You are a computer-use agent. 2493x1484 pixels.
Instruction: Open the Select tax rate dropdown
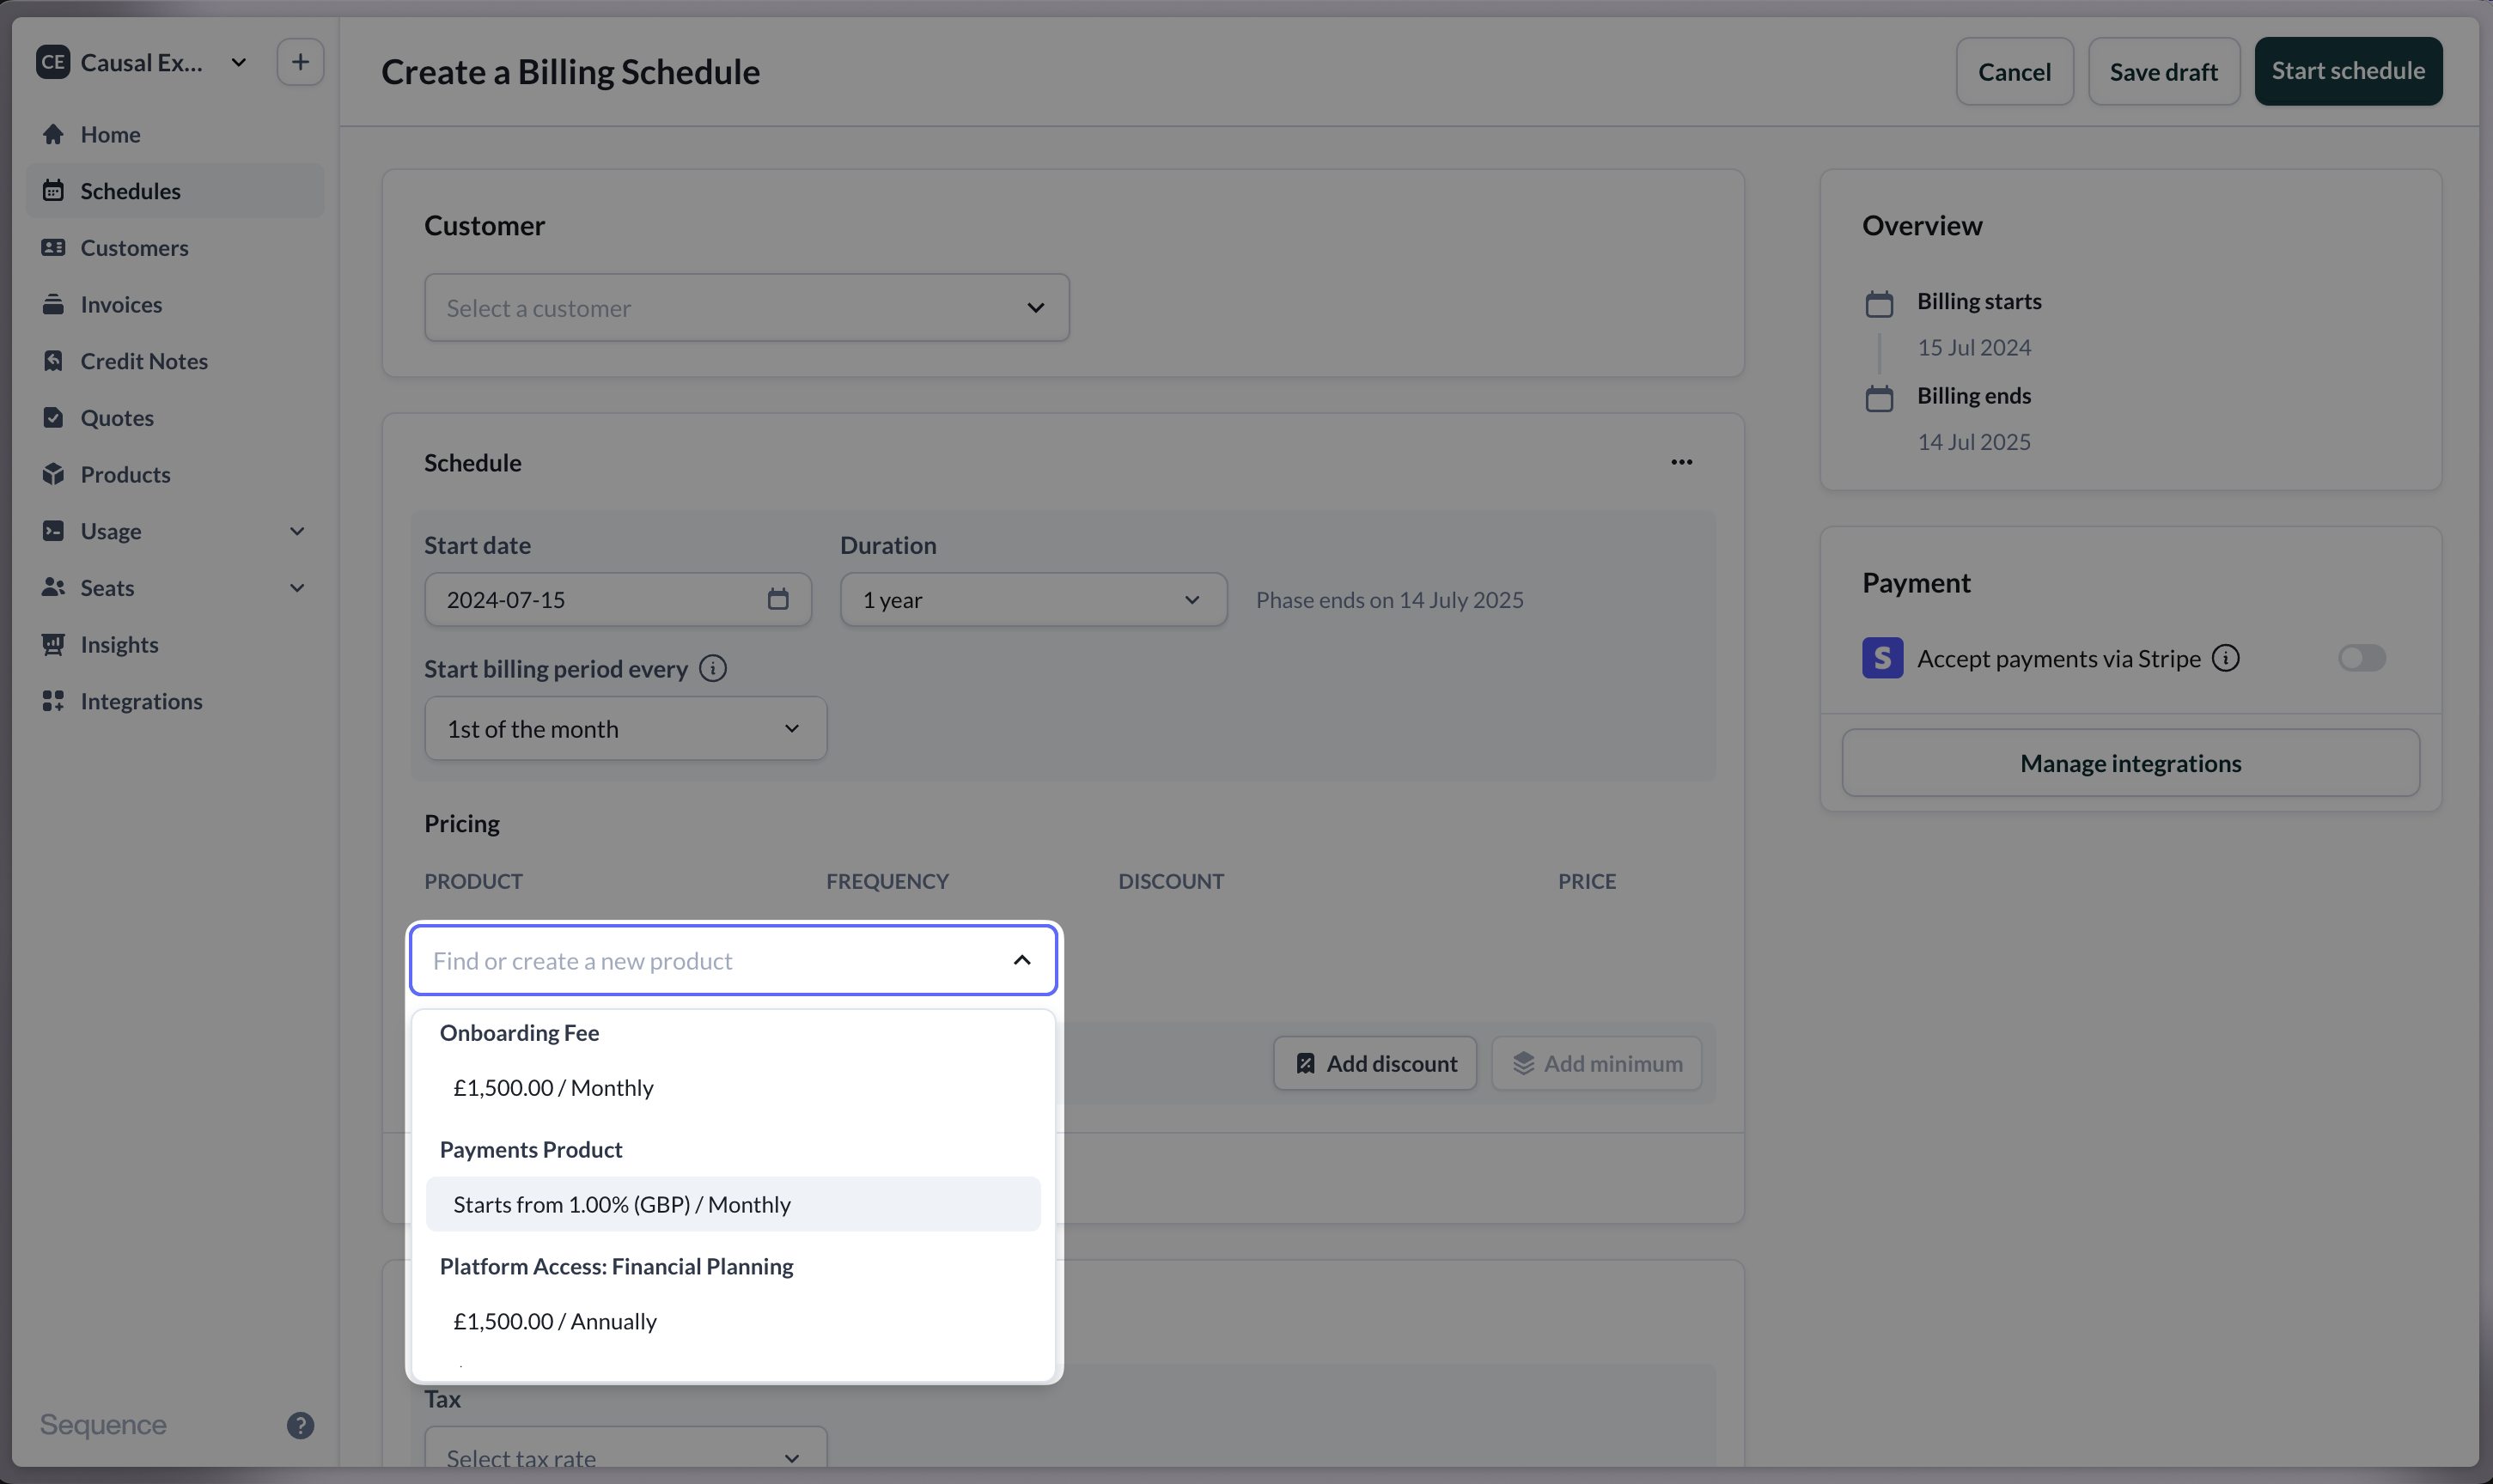coord(625,1447)
